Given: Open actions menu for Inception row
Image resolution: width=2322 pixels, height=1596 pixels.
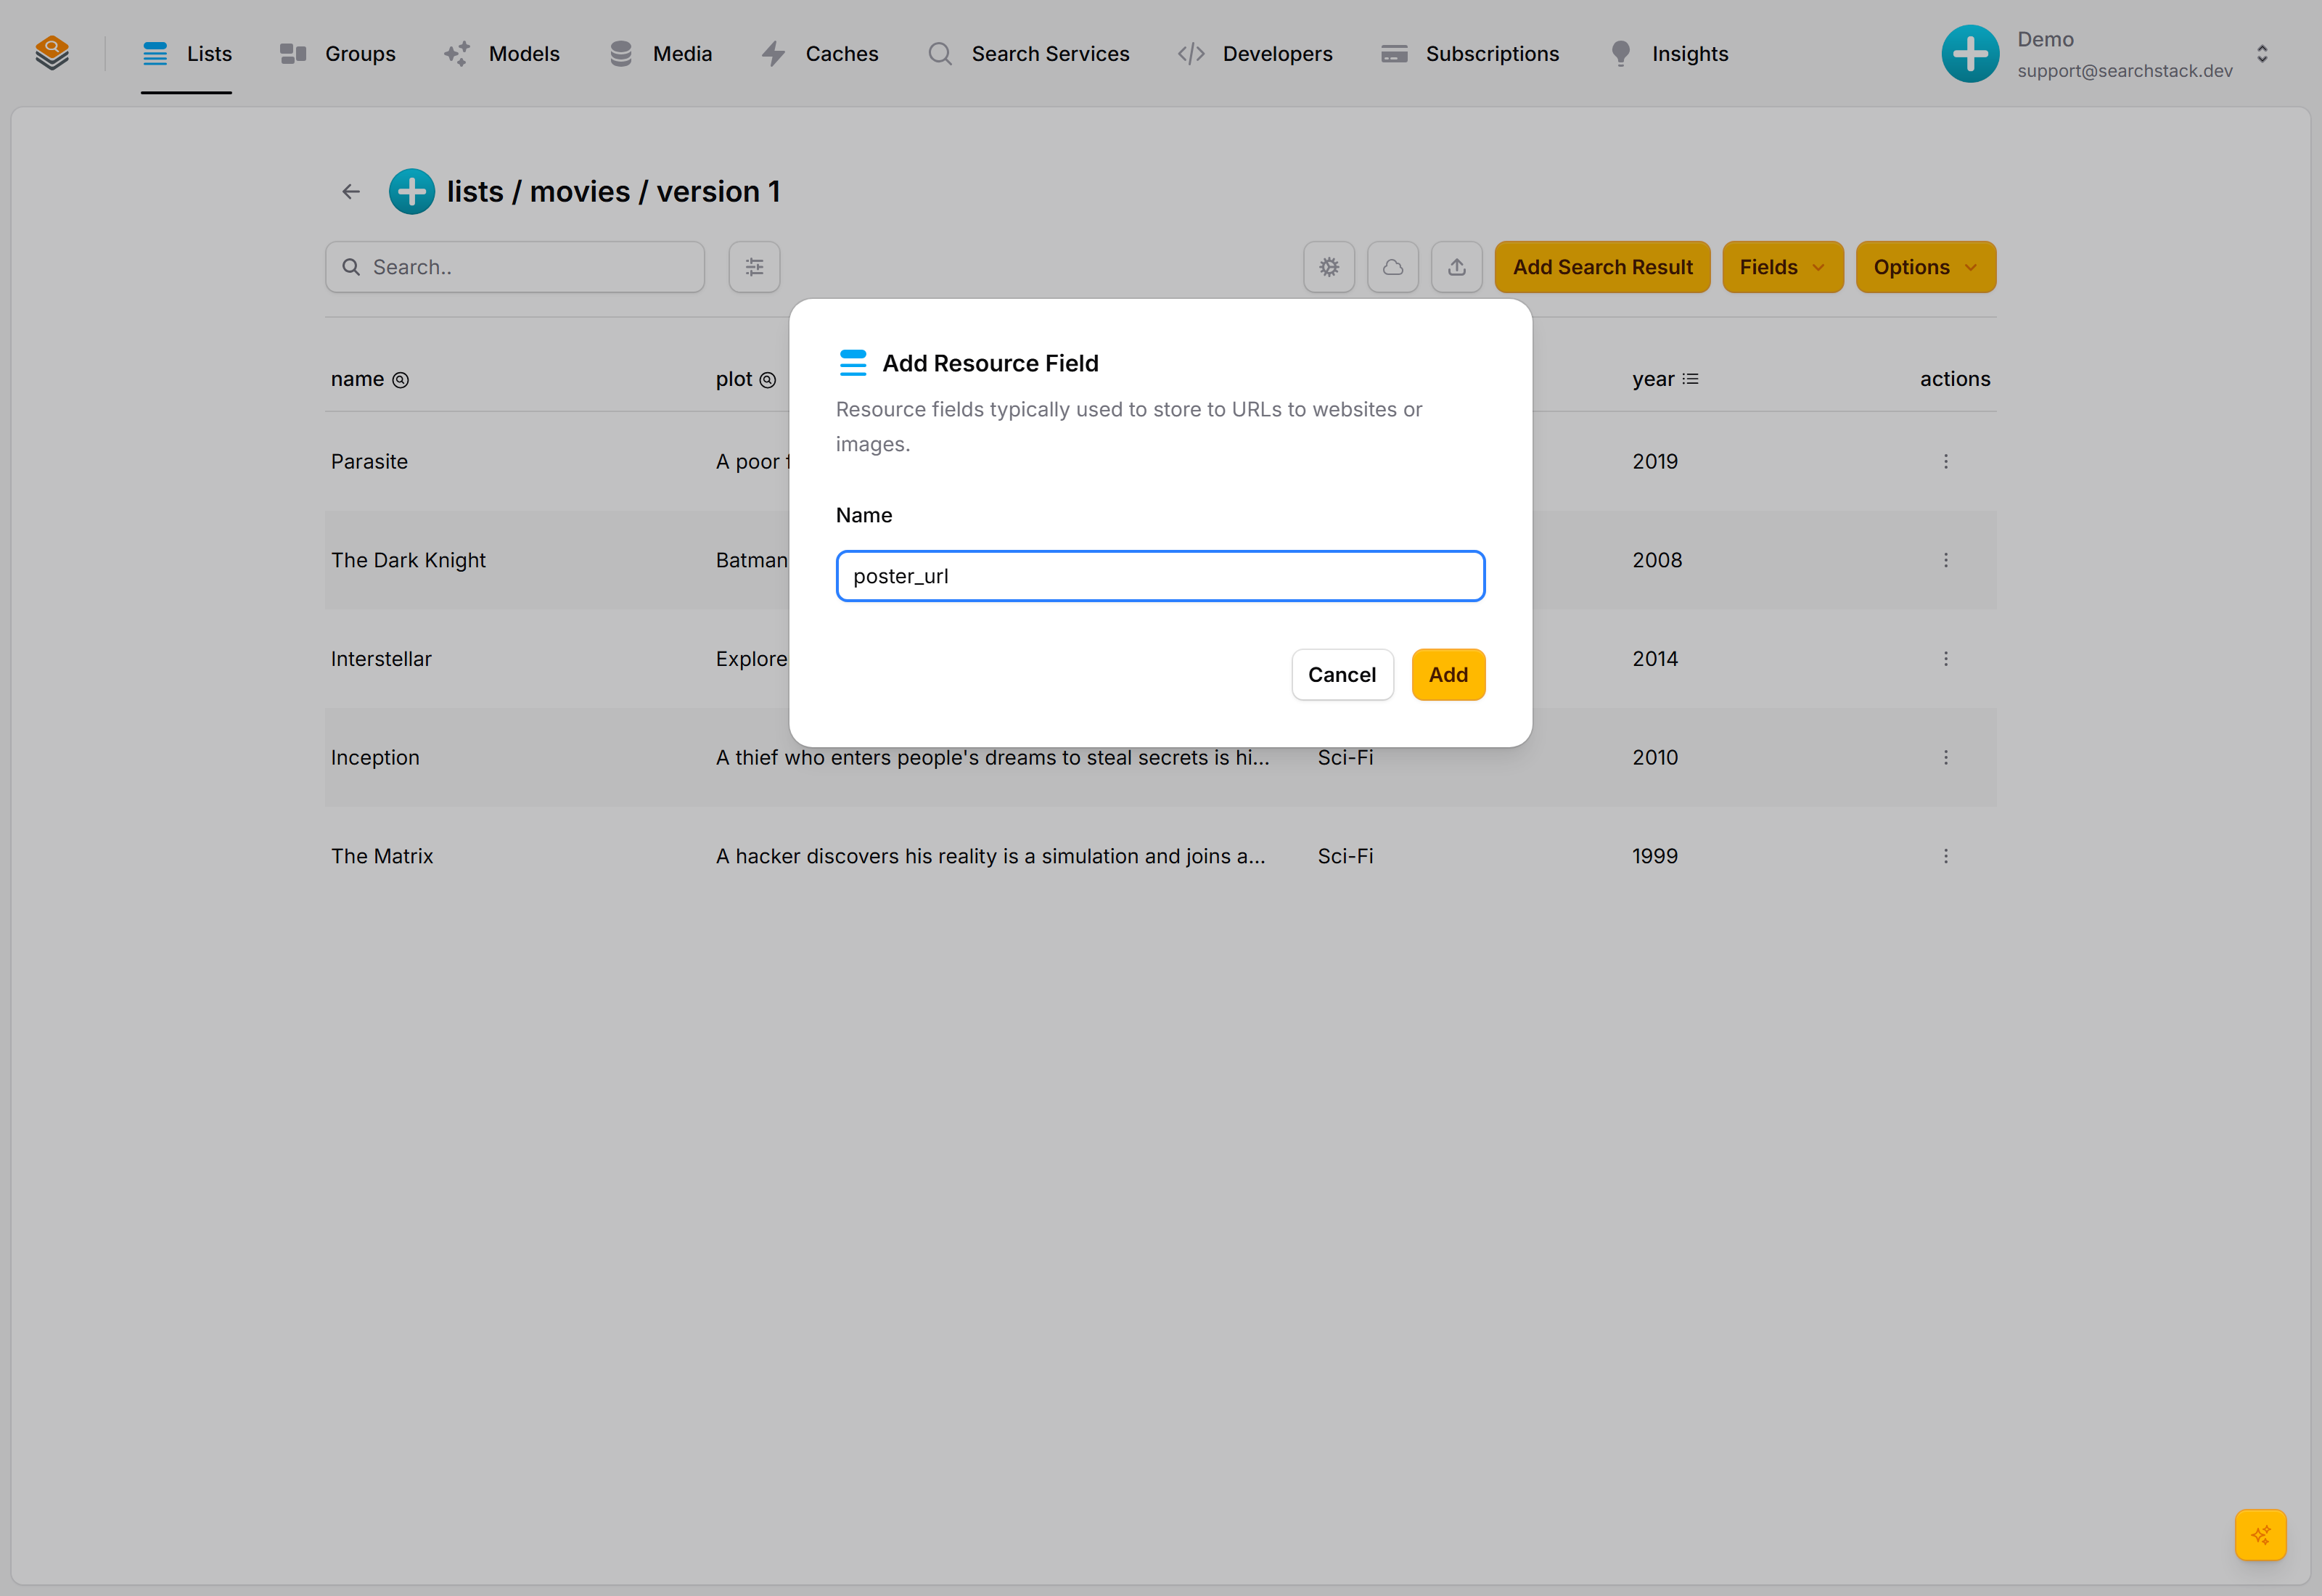Looking at the screenshot, I should pos(1946,757).
